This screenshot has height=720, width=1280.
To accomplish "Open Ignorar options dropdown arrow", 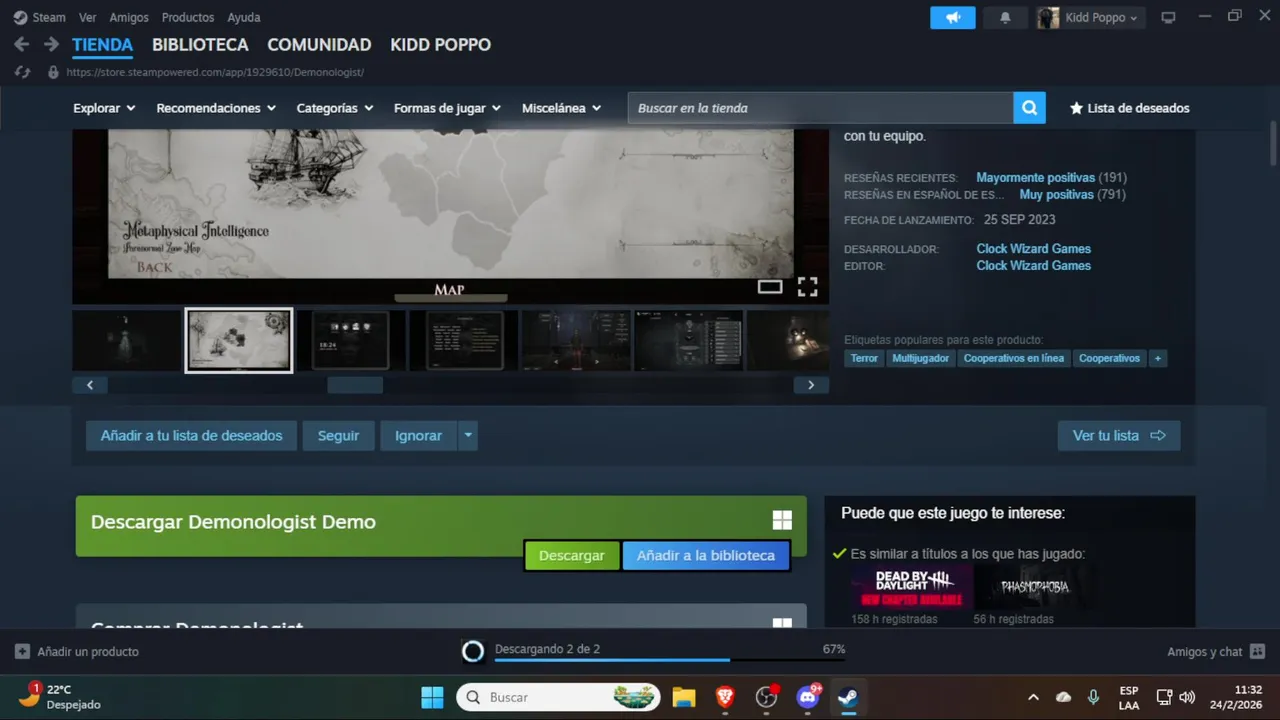I will (468, 436).
